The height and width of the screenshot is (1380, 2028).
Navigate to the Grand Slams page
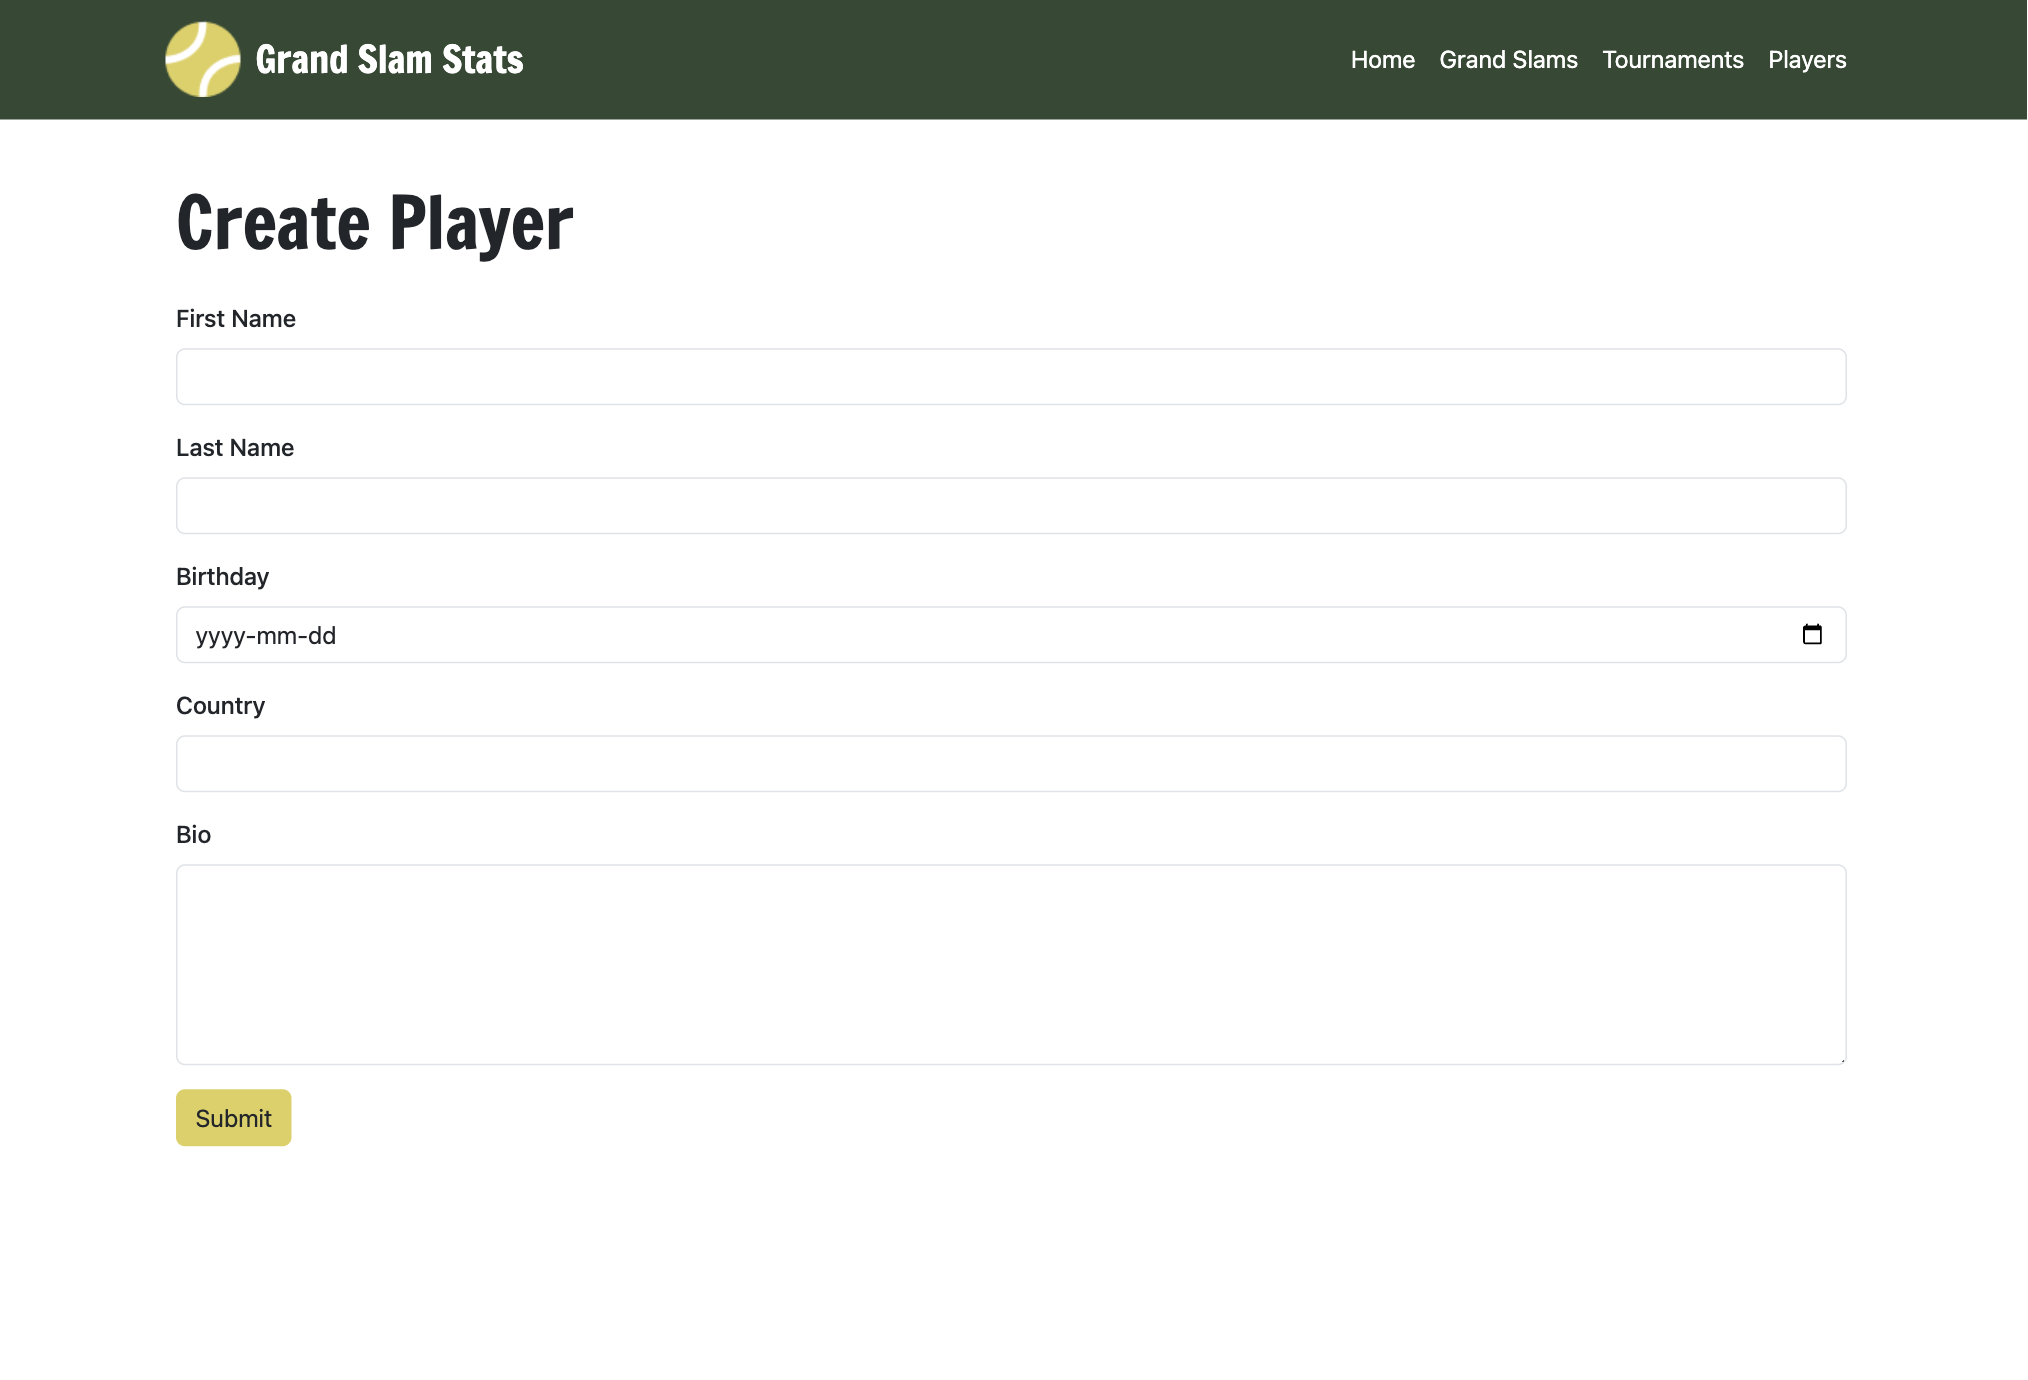(x=1508, y=60)
